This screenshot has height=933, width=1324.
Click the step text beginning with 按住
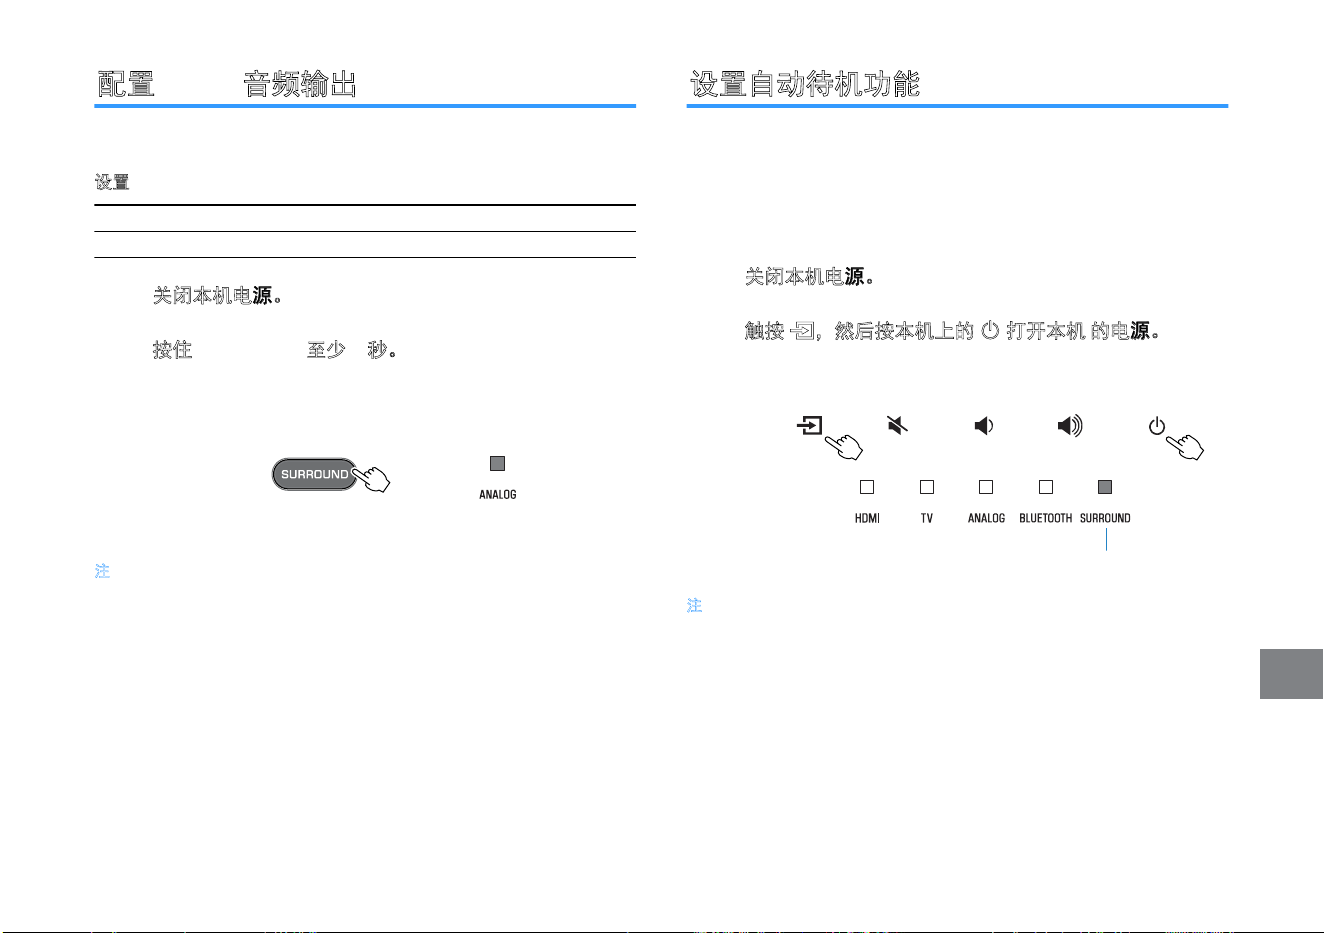pyautogui.click(x=275, y=350)
